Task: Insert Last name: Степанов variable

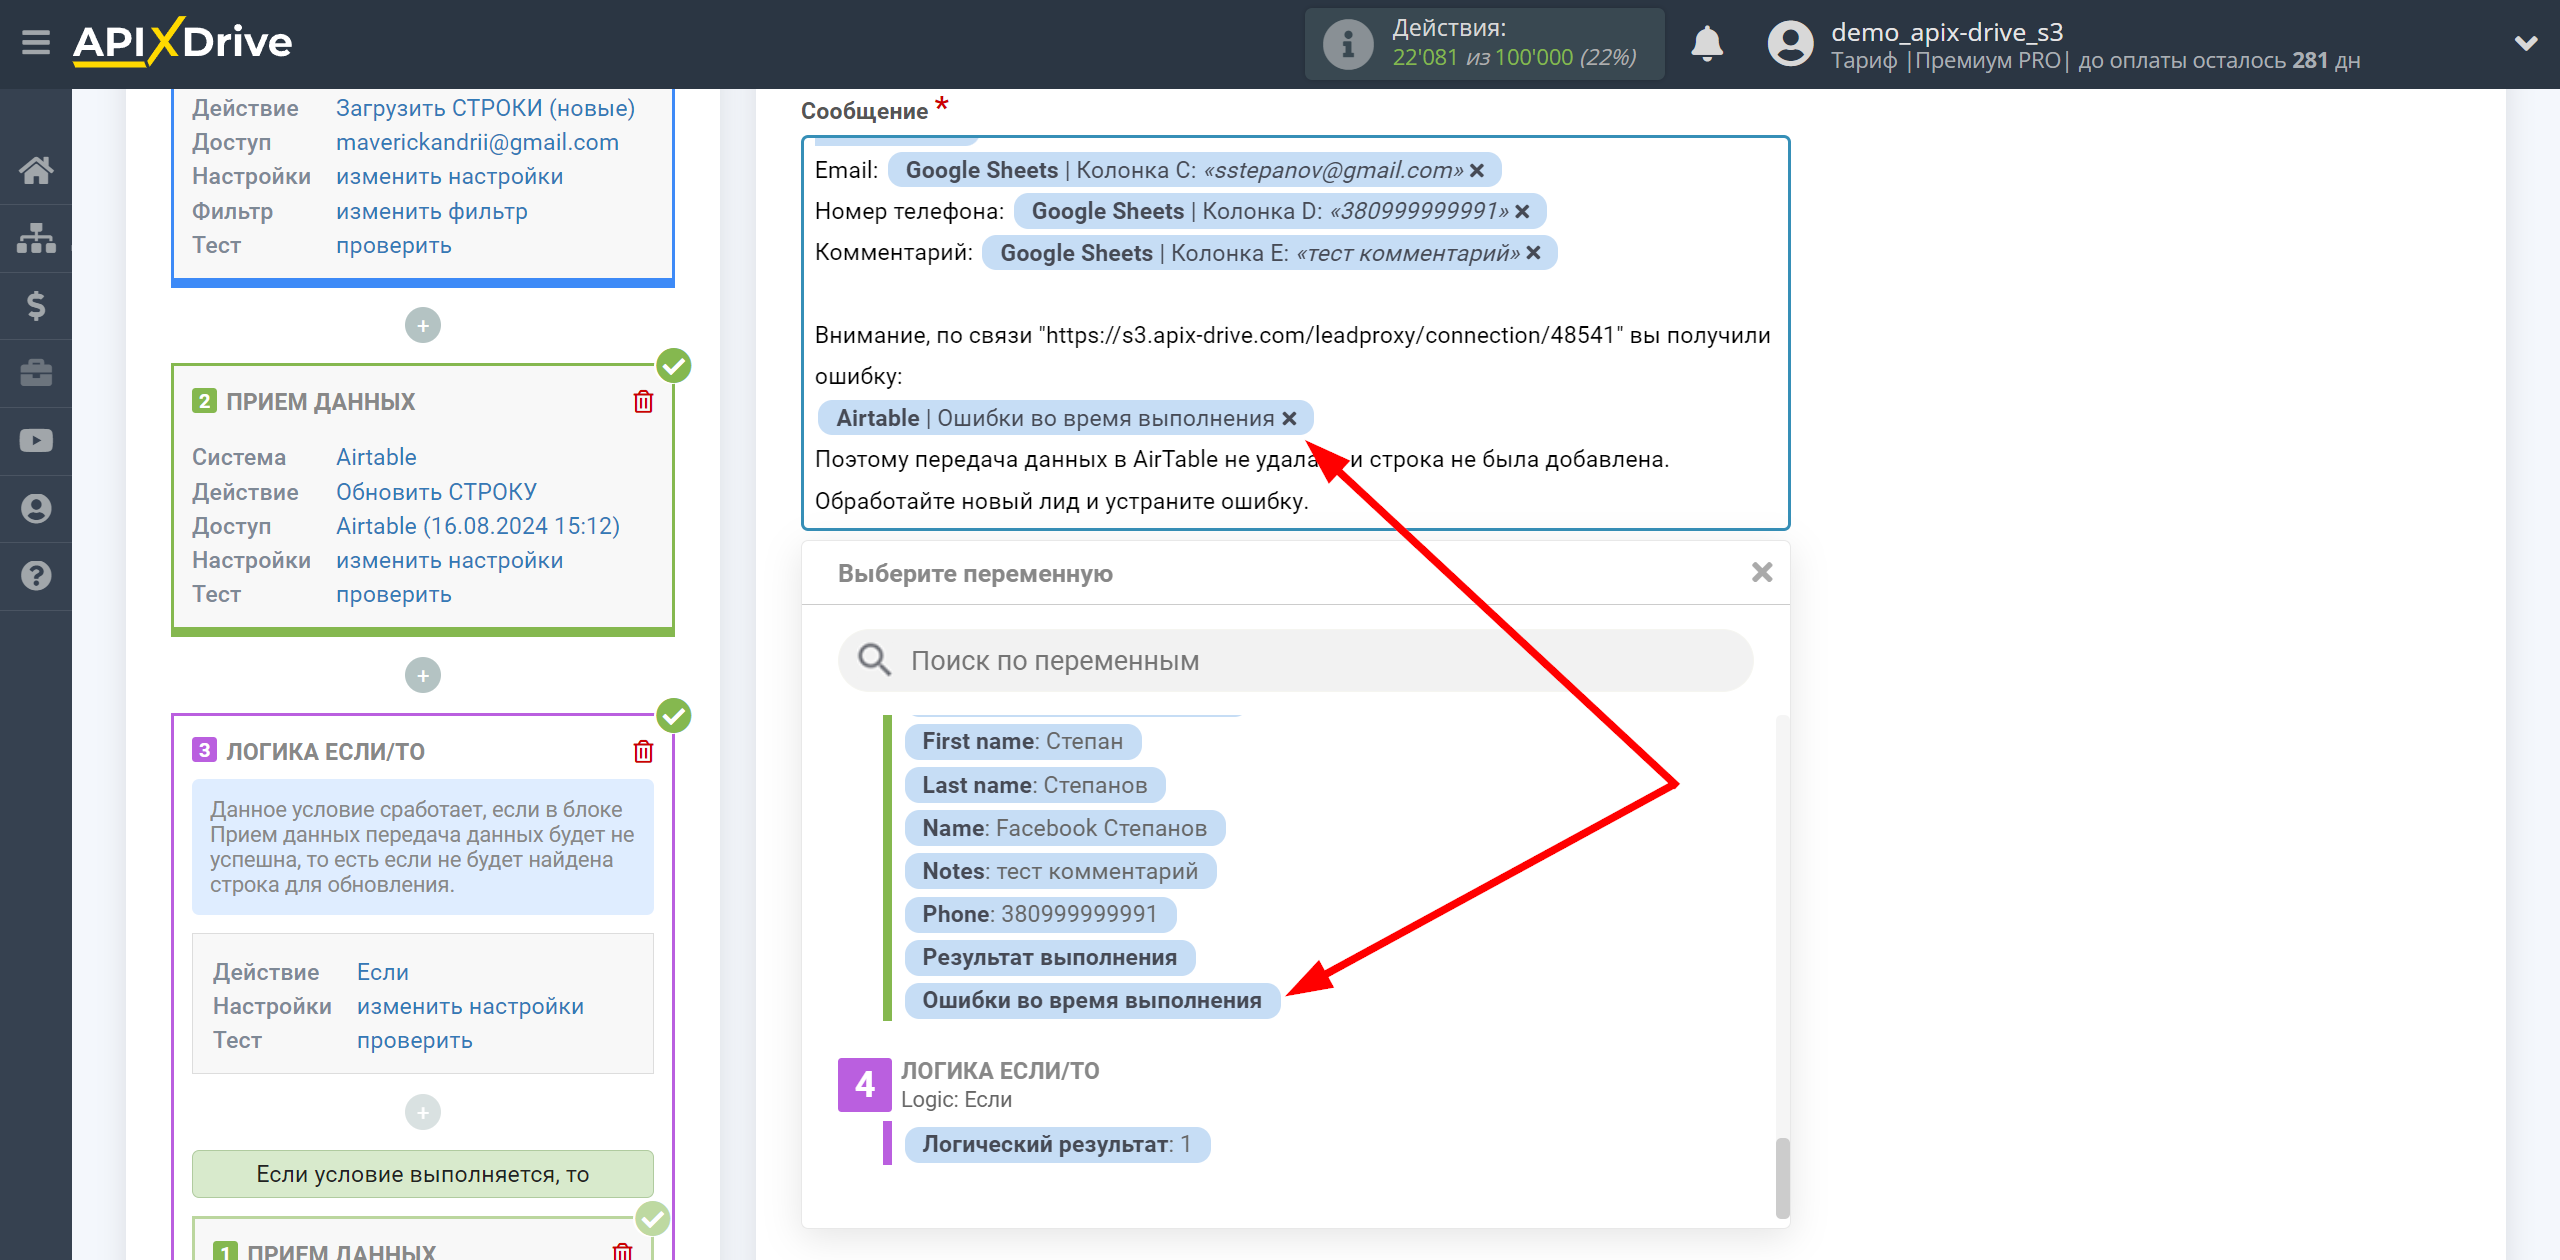Action: pos(1034,785)
